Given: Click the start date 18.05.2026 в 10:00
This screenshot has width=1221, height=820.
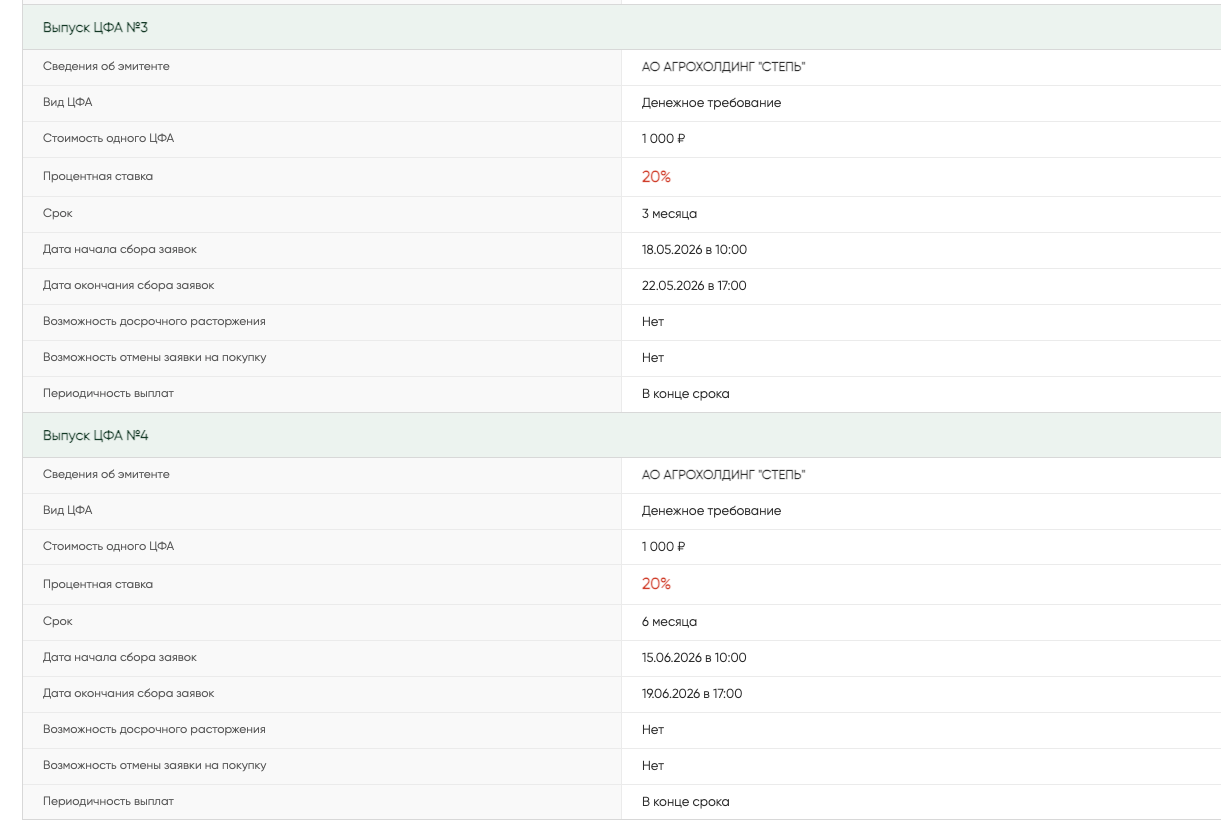Looking at the screenshot, I should tap(694, 250).
